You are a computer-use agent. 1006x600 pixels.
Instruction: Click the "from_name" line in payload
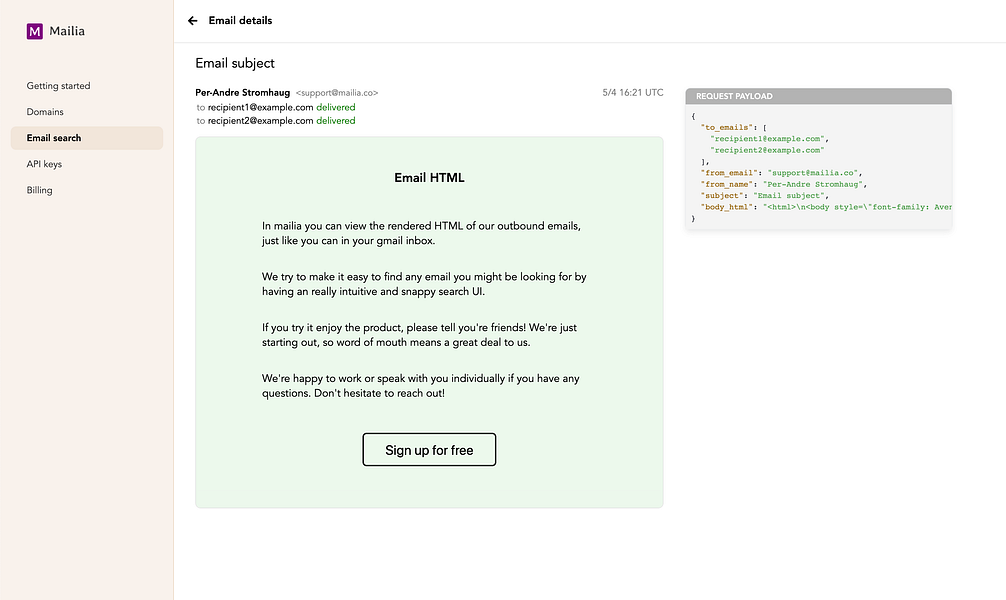tap(783, 185)
